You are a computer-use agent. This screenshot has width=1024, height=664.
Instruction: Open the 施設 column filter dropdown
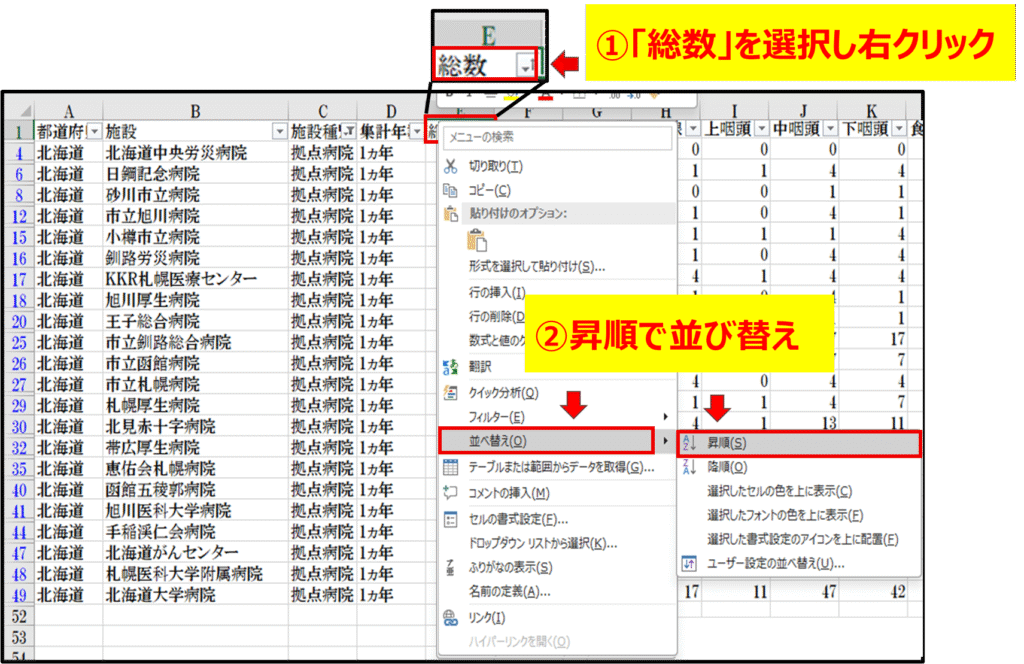pyautogui.click(x=279, y=131)
